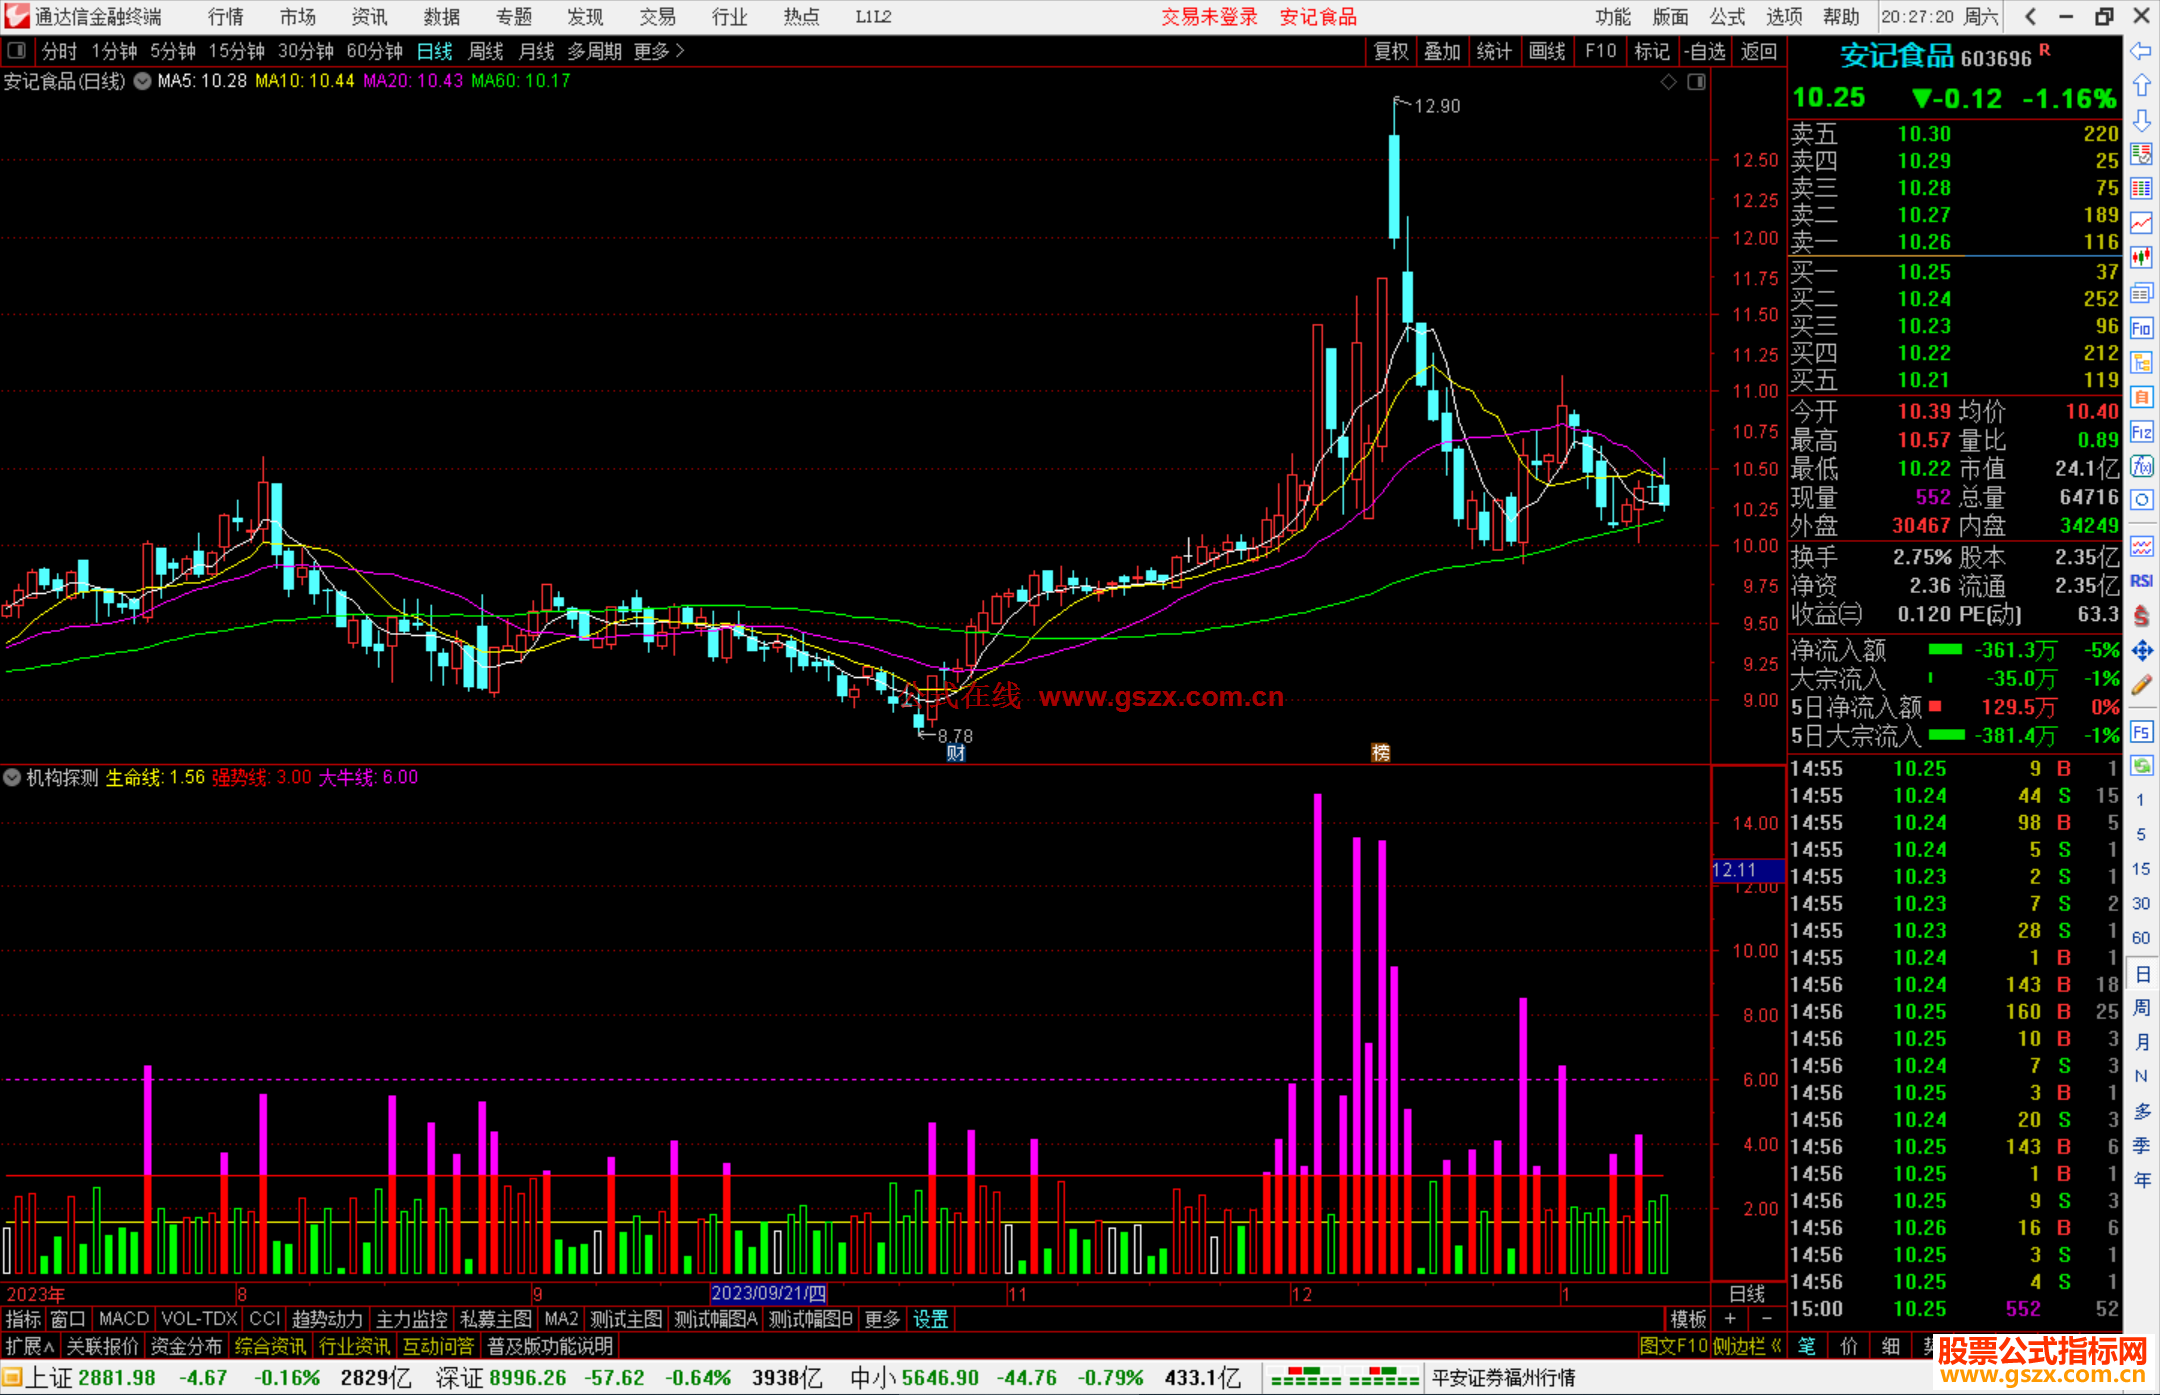This screenshot has width=2160, height=1395.
Task: Select the pencil drawing tool icon
Action: pyautogui.click(x=2141, y=686)
